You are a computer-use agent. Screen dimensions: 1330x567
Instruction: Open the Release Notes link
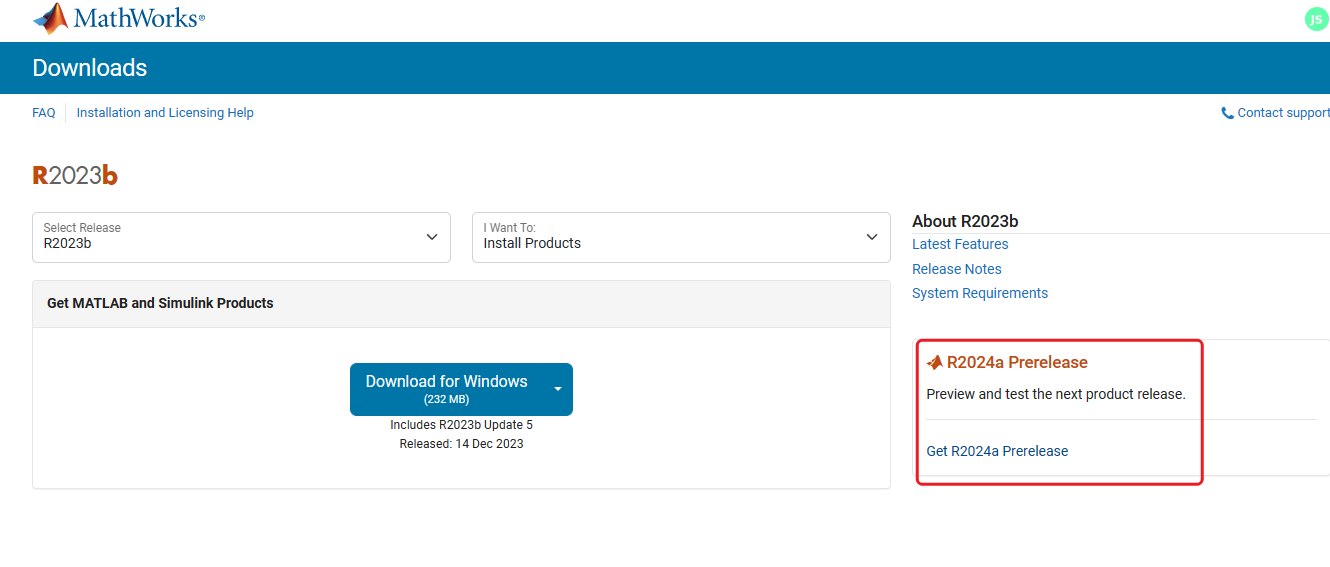click(x=957, y=269)
